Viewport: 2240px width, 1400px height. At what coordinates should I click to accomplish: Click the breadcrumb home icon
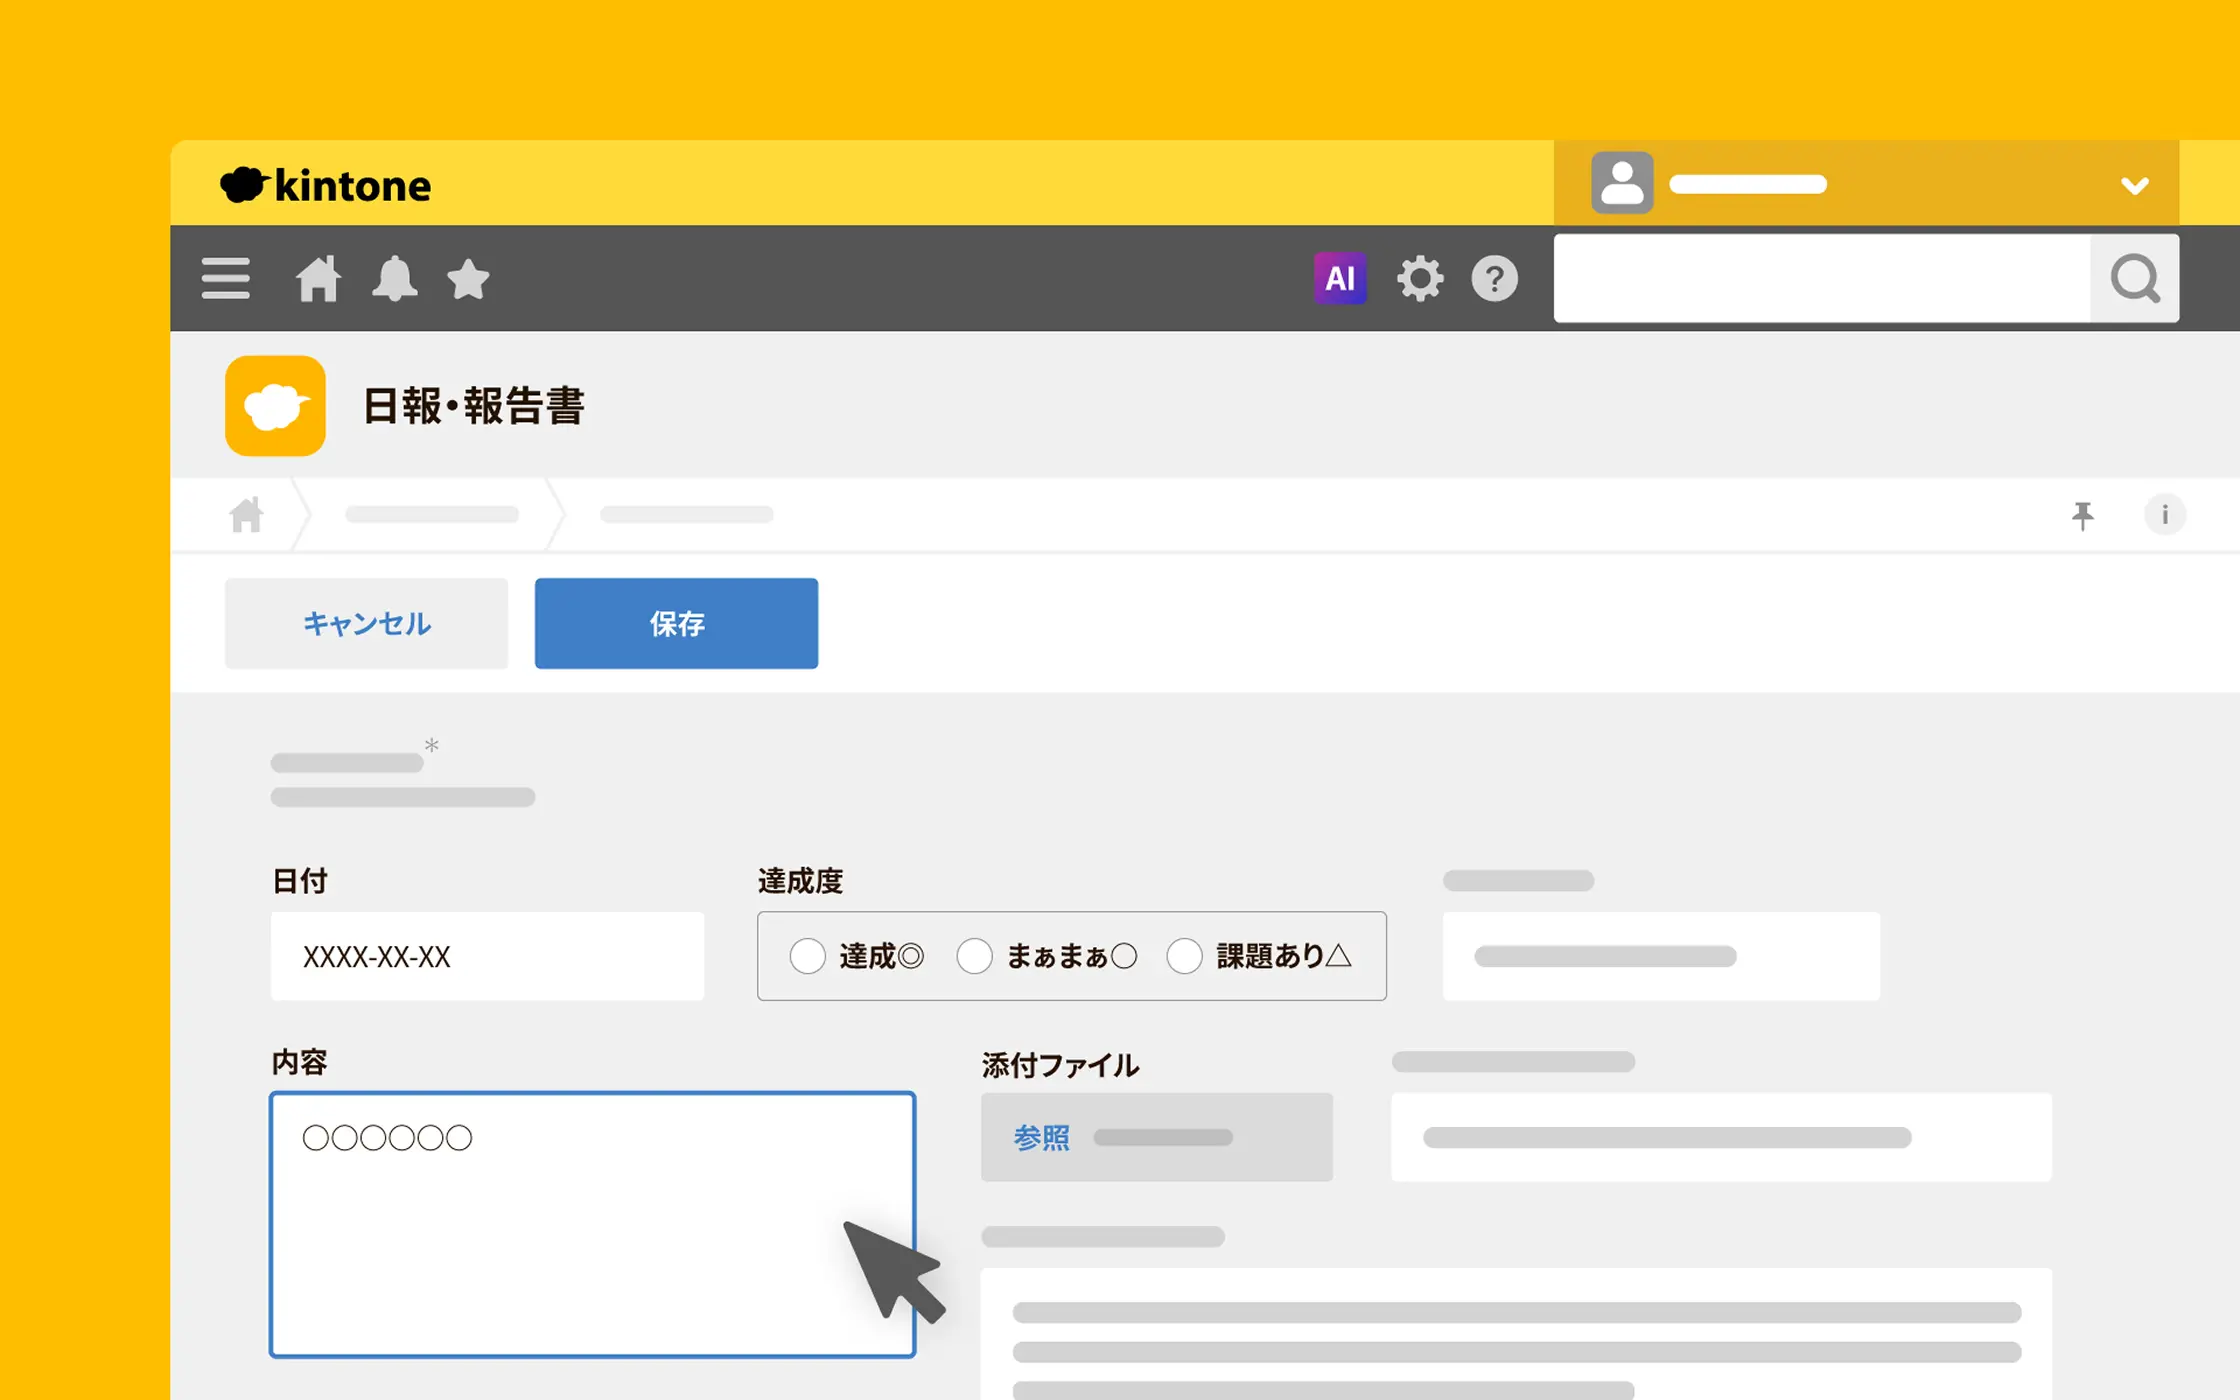point(246,515)
